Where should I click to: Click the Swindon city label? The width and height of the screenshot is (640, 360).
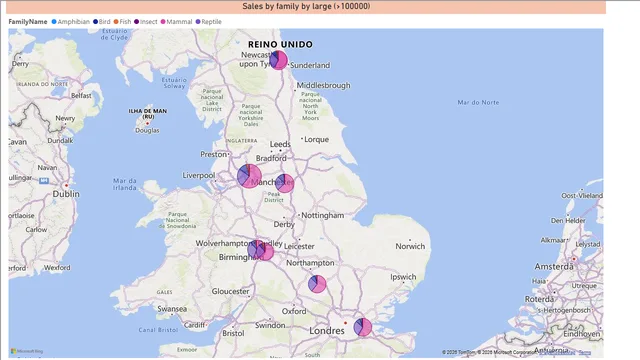[270, 325]
